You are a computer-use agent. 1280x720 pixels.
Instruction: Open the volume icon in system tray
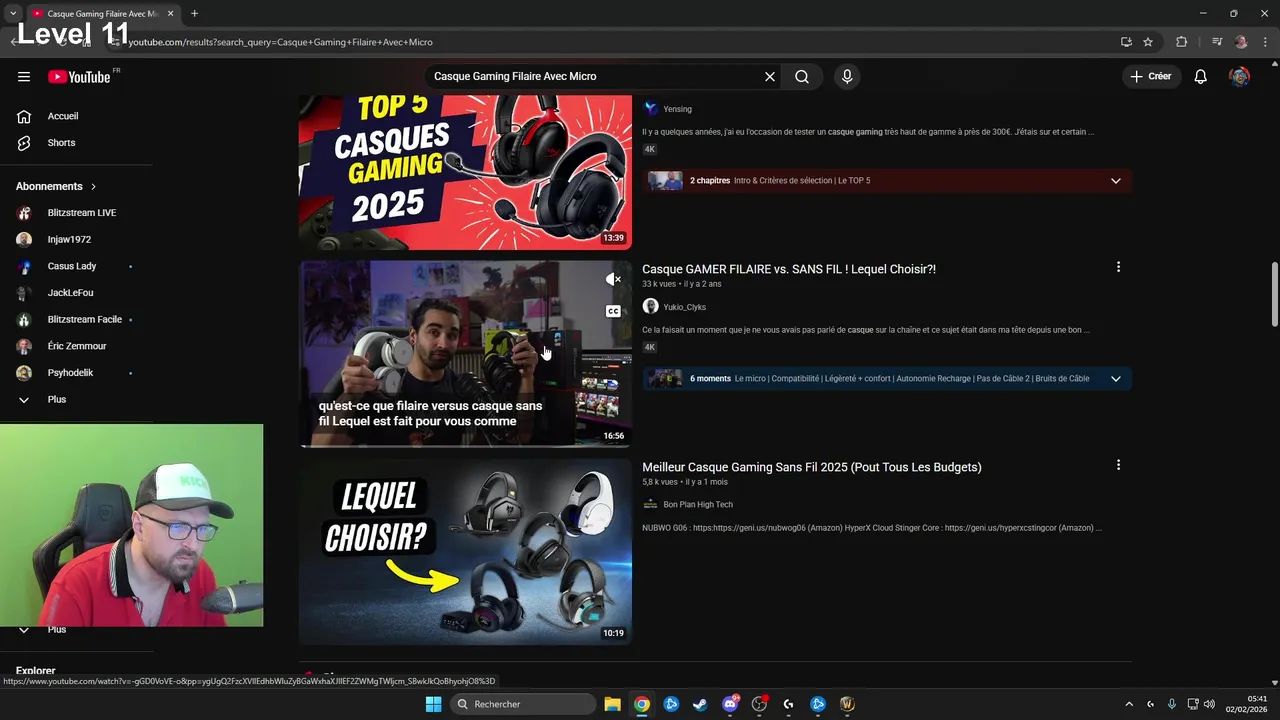point(1209,704)
